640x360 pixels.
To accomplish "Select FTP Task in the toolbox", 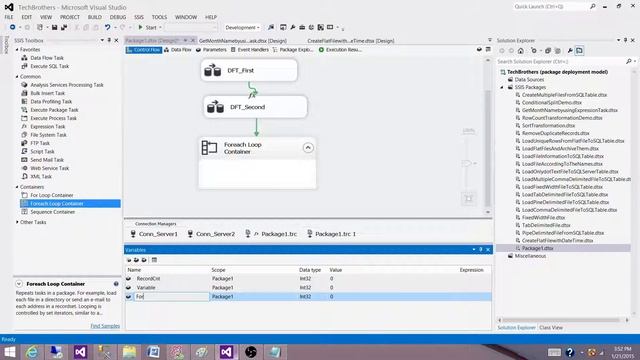I will pos(40,143).
